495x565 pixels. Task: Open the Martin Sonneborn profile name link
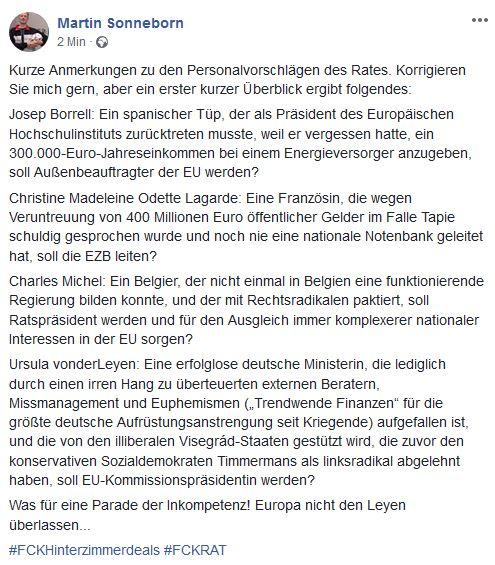click(120, 23)
